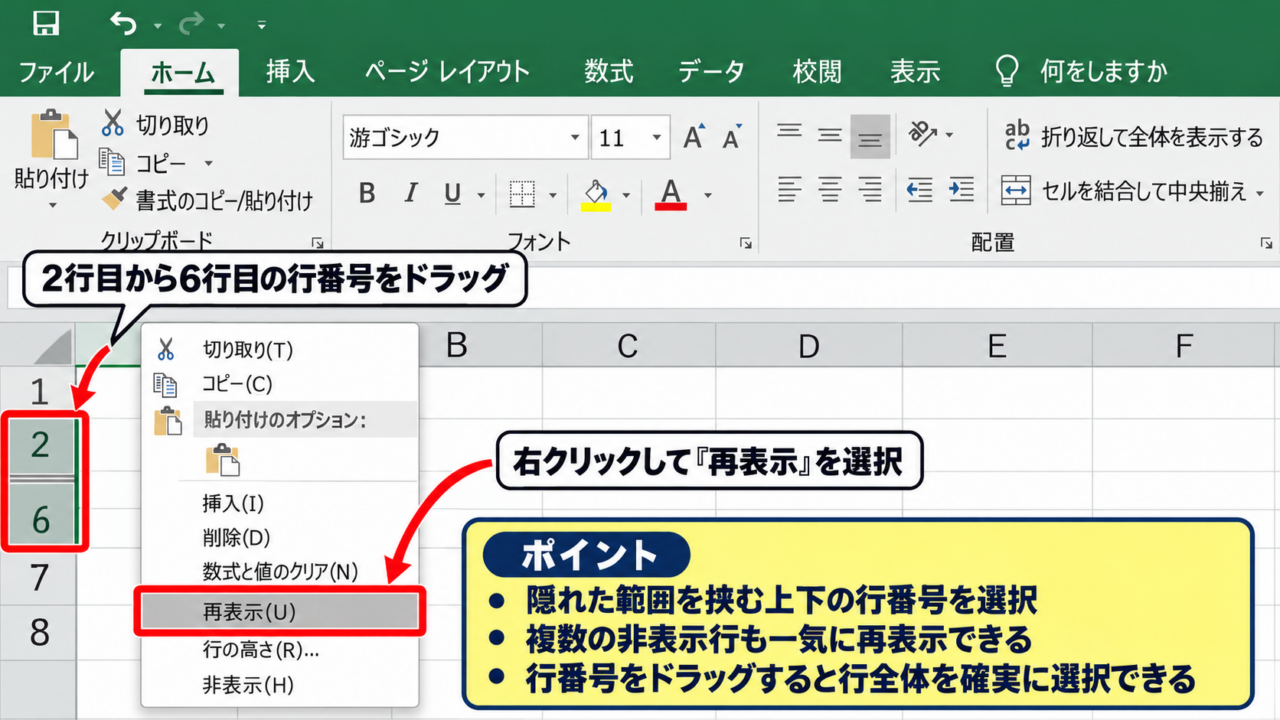Open the Redo history dropdown arrow
Image resolution: width=1280 pixels, height=720 pixels.
[221, 24]
